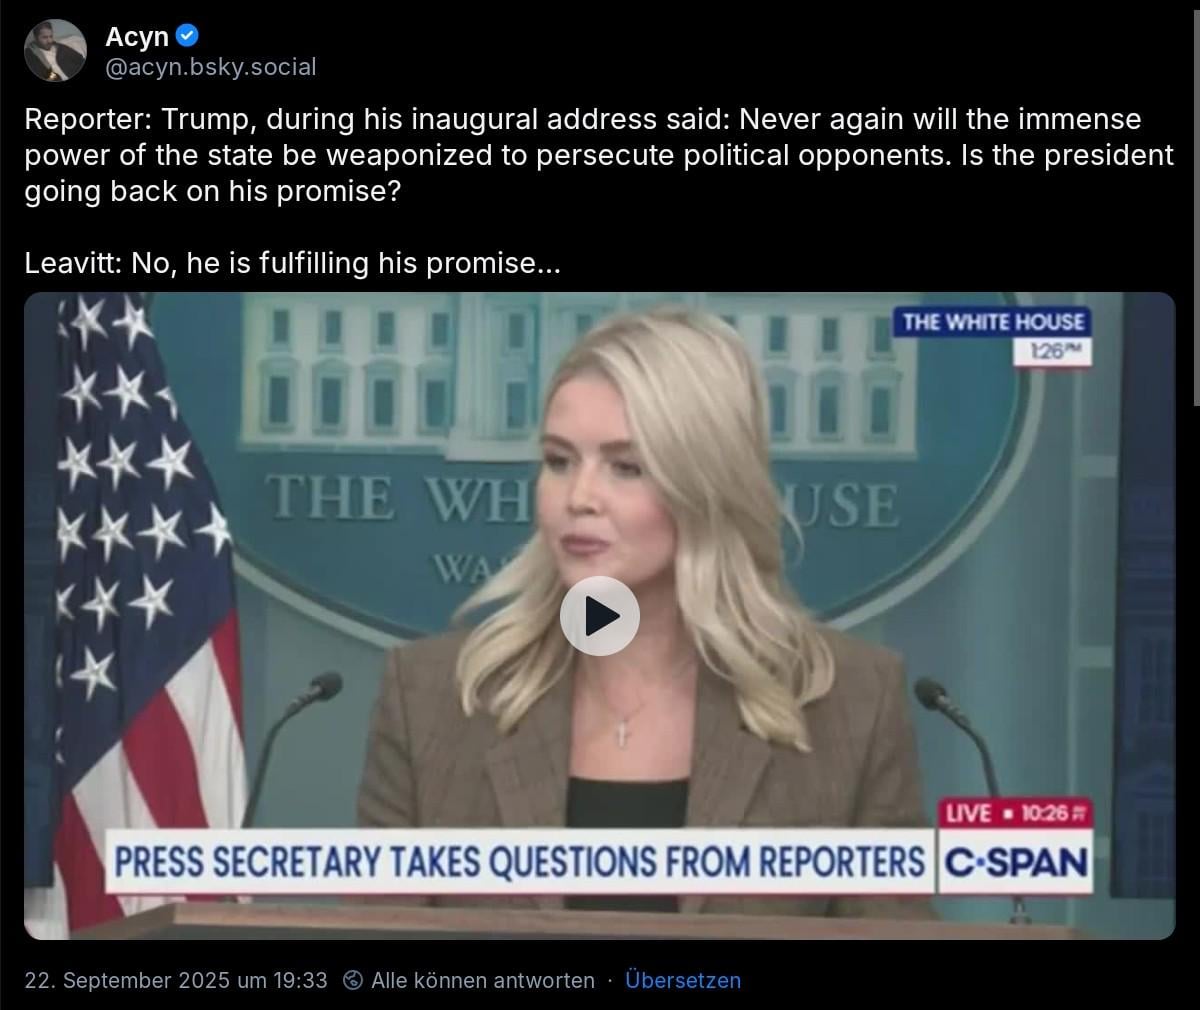This screenshot has height=1010, width=1200.
Task: Open the 22. September 2025 timestamp
Action: tap(176, 980)
